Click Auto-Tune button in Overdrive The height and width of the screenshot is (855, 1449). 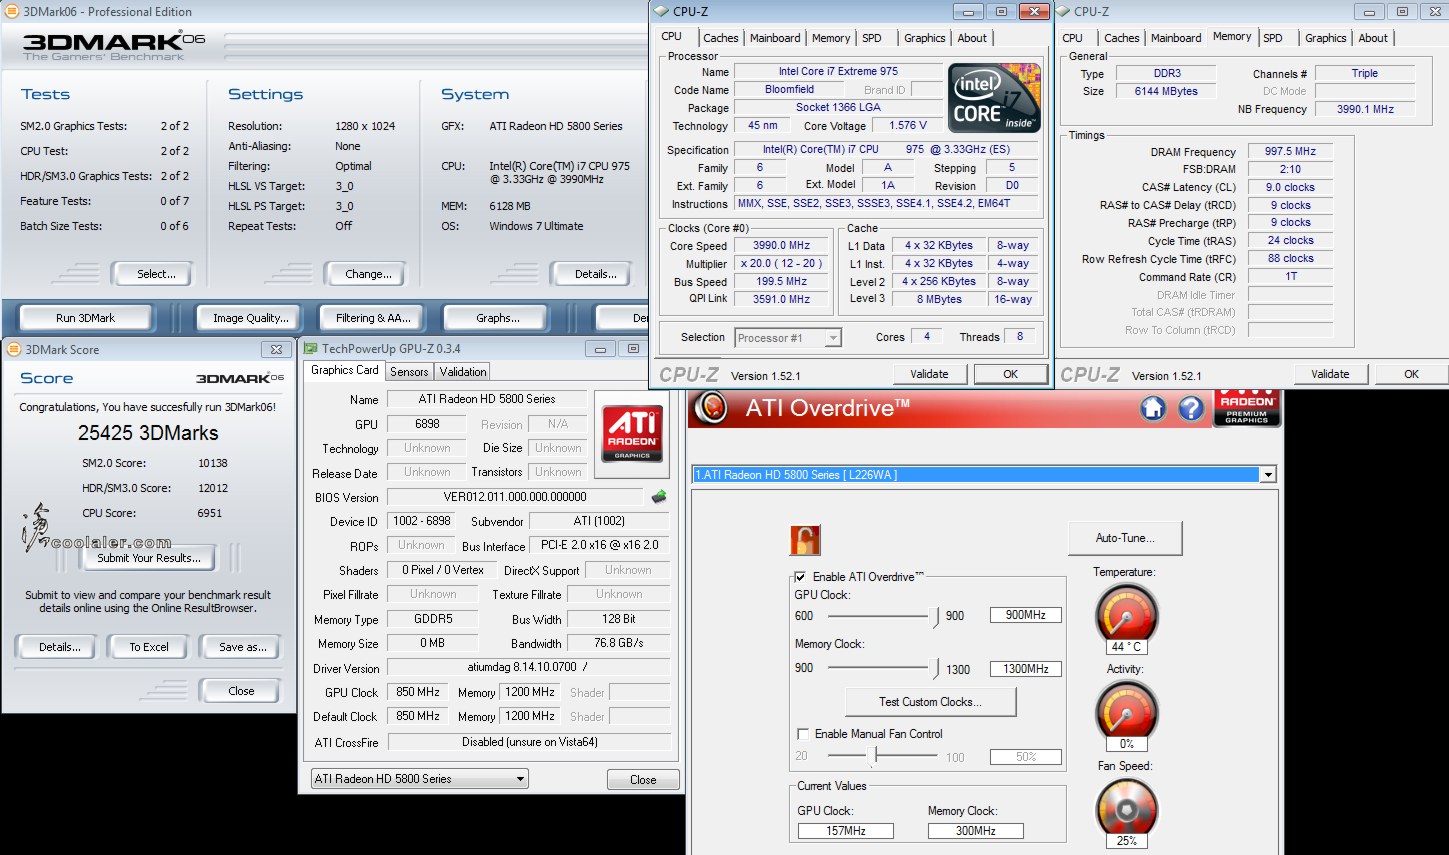pos(1125,538)
